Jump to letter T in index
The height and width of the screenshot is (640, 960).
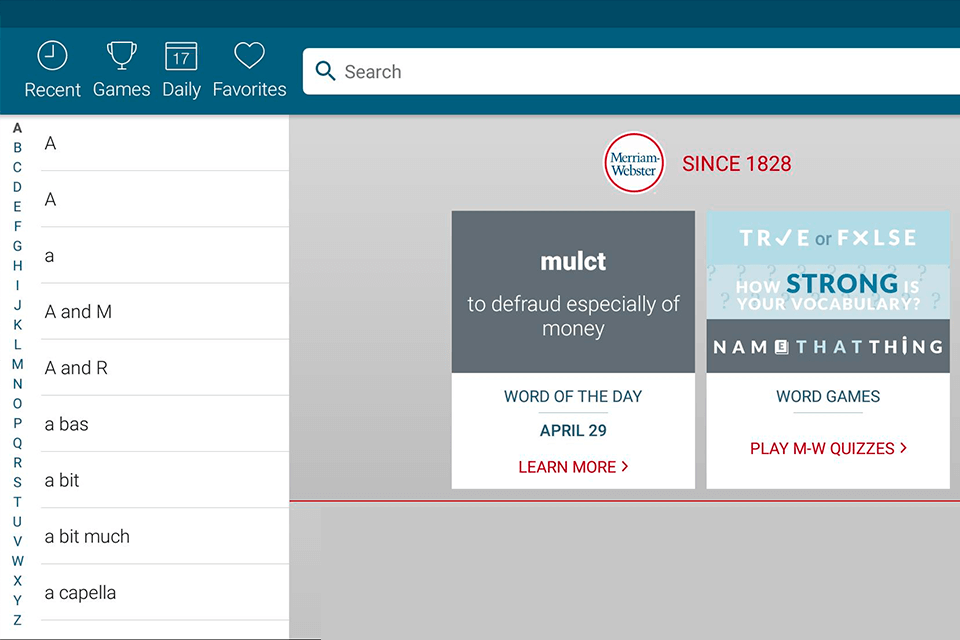point(17,502)
